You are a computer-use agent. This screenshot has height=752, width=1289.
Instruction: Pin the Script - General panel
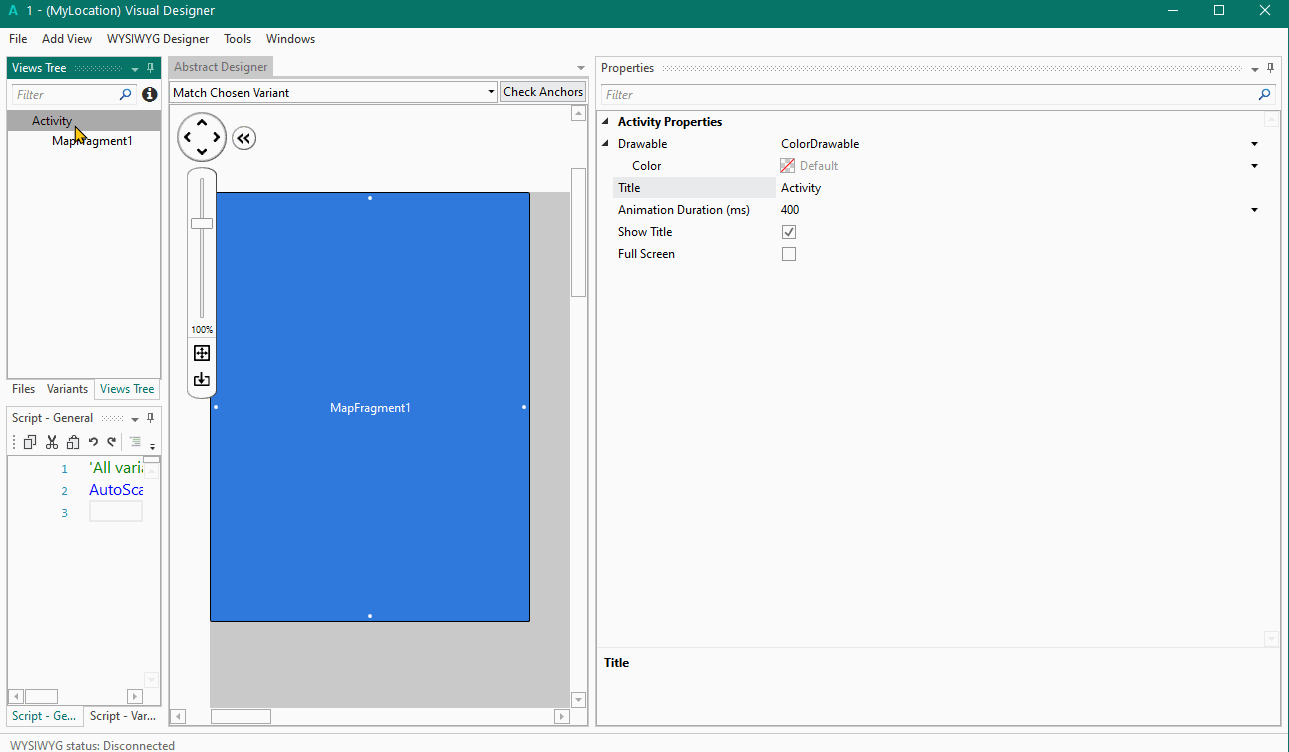coord(151,418)
